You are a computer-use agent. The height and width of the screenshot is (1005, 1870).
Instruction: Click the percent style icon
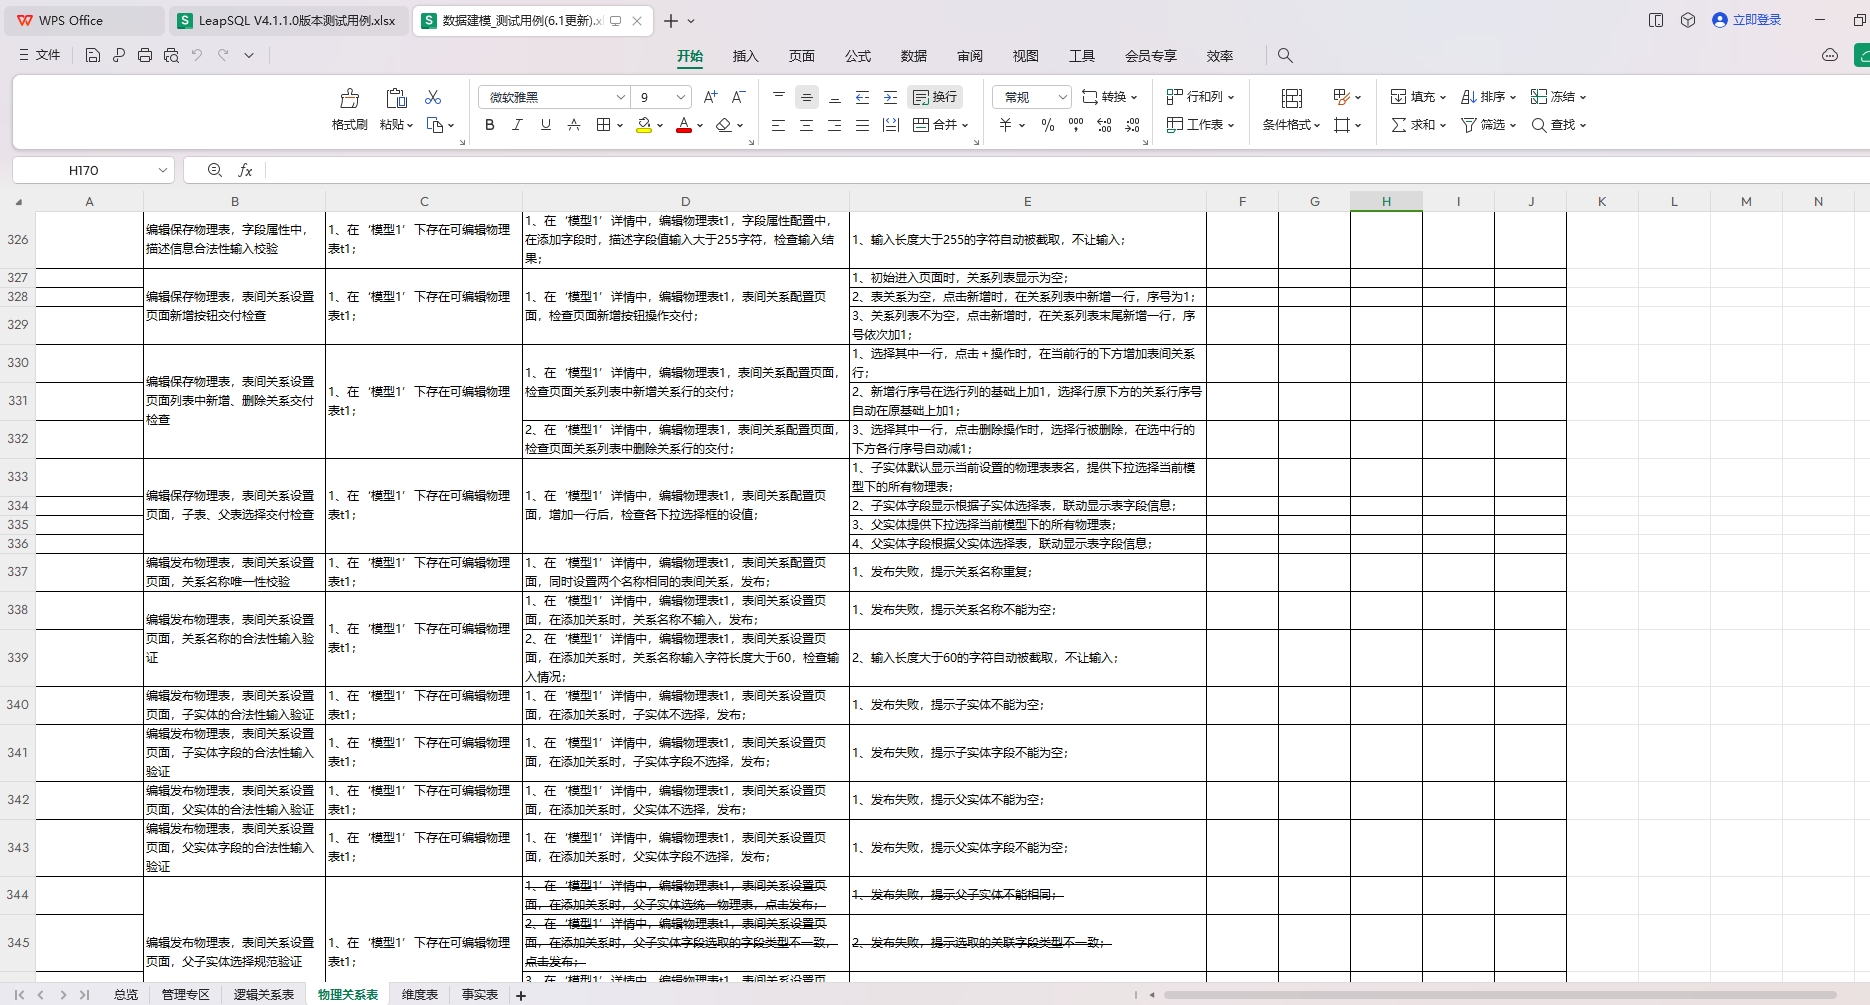[1048, 125]
